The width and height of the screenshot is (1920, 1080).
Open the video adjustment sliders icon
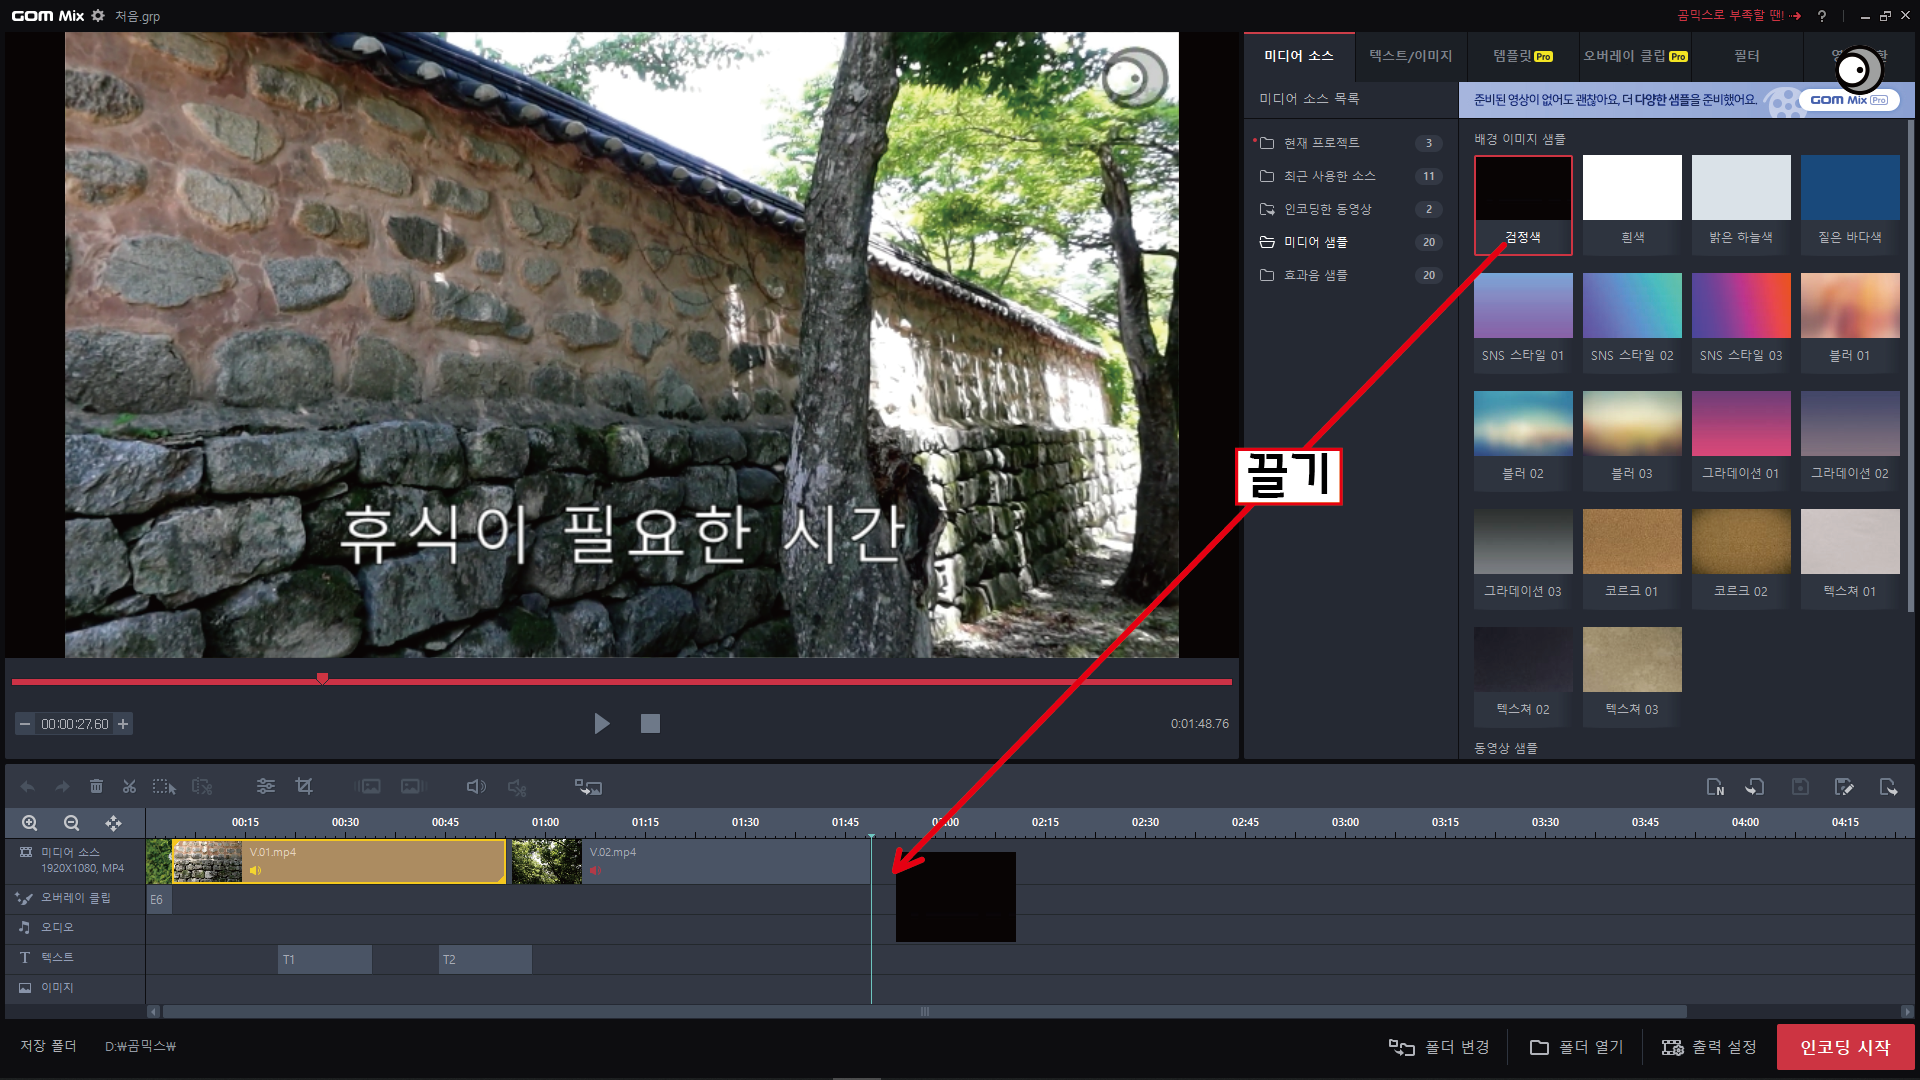[265, 787]
